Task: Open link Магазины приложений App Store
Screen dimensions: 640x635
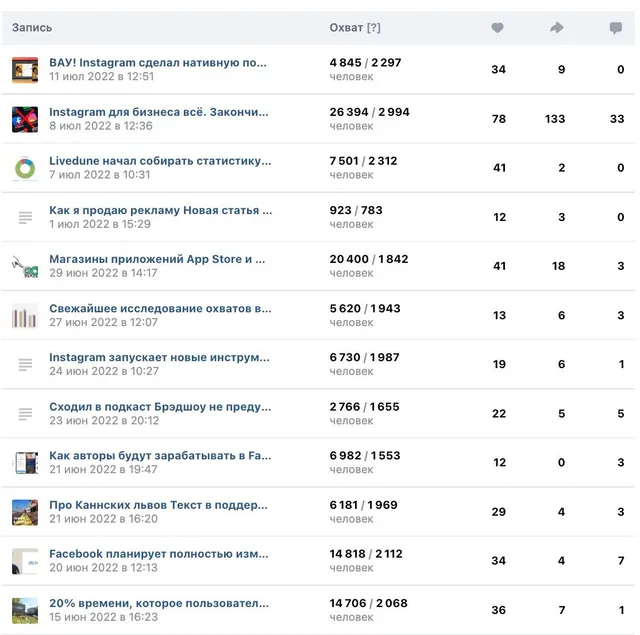Action: click(x=157, y=259)
